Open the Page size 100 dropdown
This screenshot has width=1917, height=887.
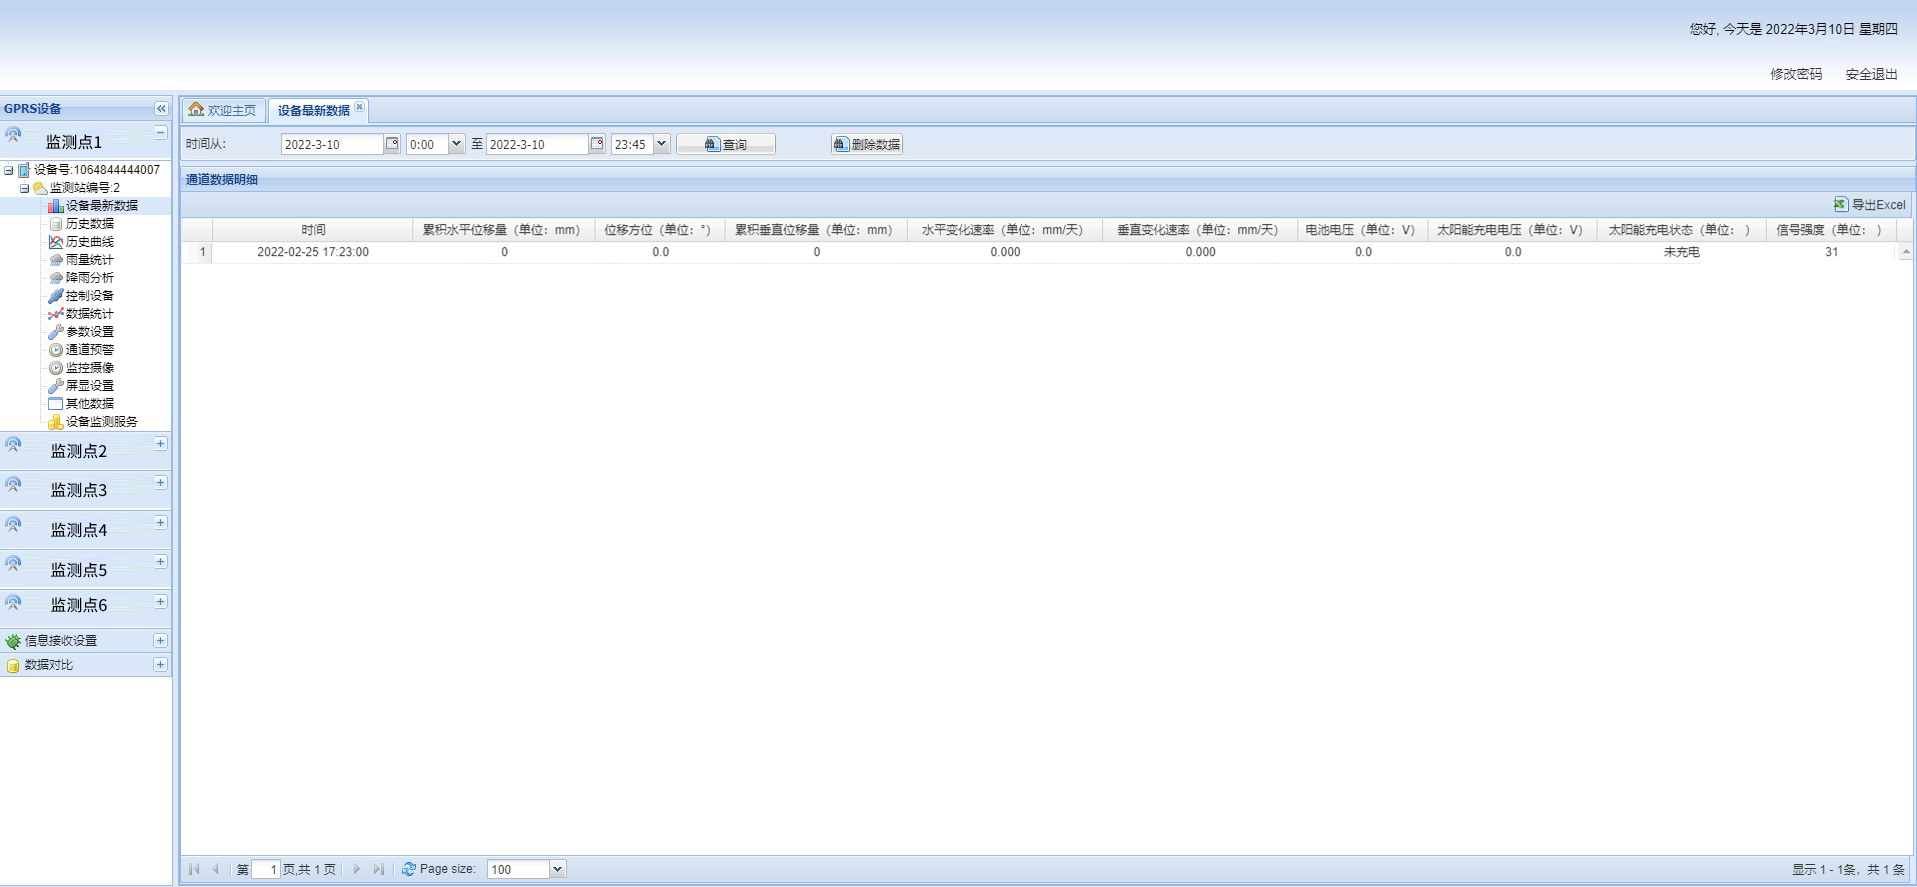[x=558, y=870]
